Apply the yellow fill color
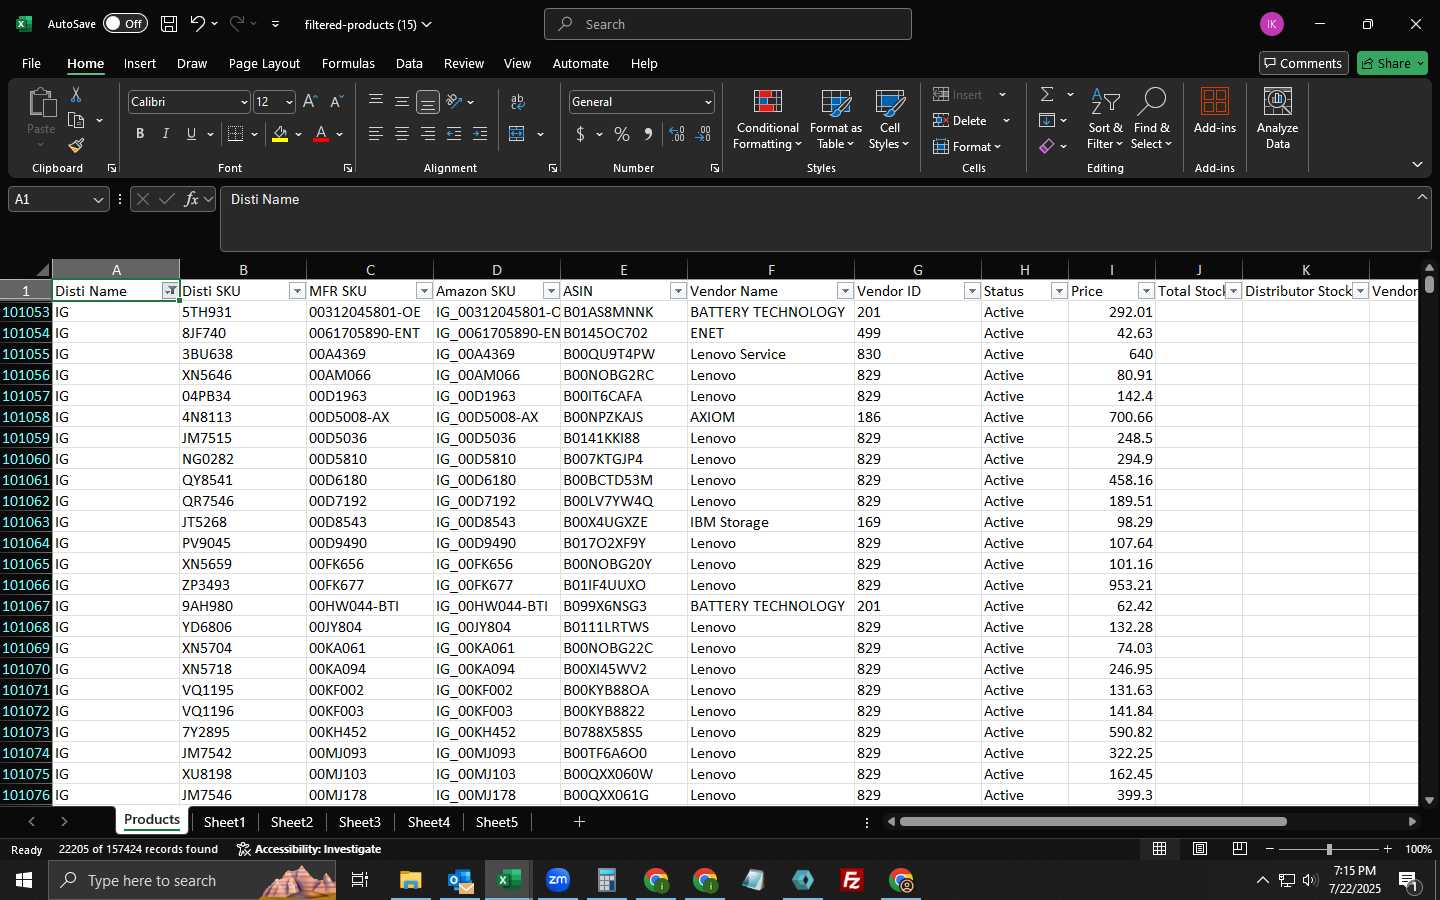 tap(280, 134)
